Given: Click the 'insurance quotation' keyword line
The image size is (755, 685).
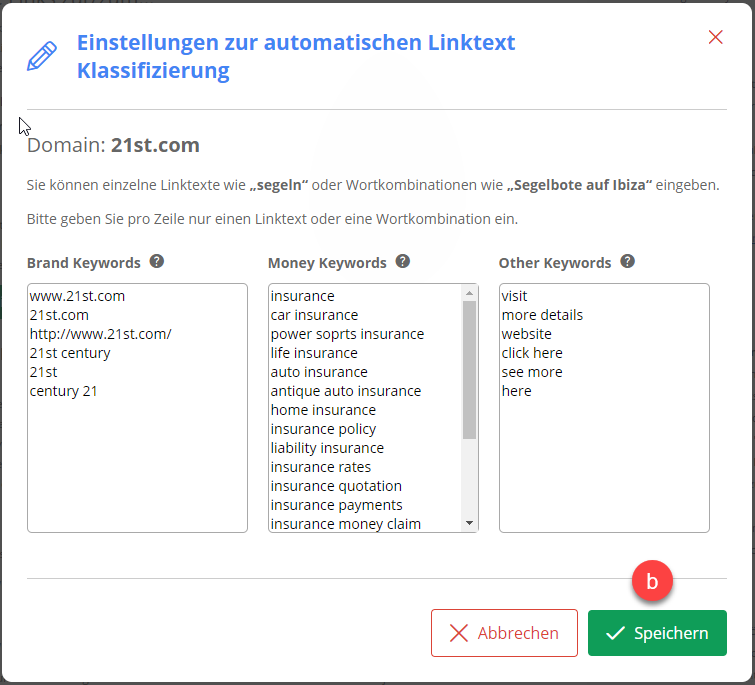Looking at the screenshot, I should (x=336, y=486).
